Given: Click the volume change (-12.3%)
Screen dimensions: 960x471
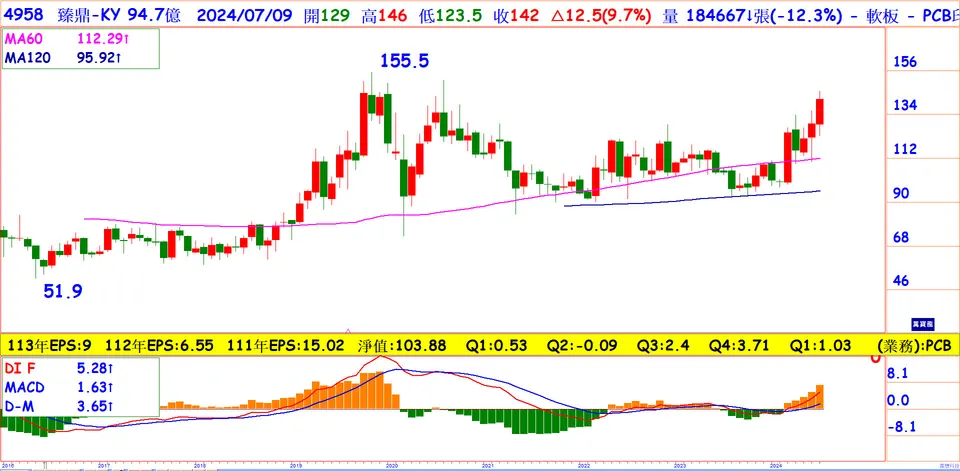Looking at the screenshot, I should click(x=806, y=13).
